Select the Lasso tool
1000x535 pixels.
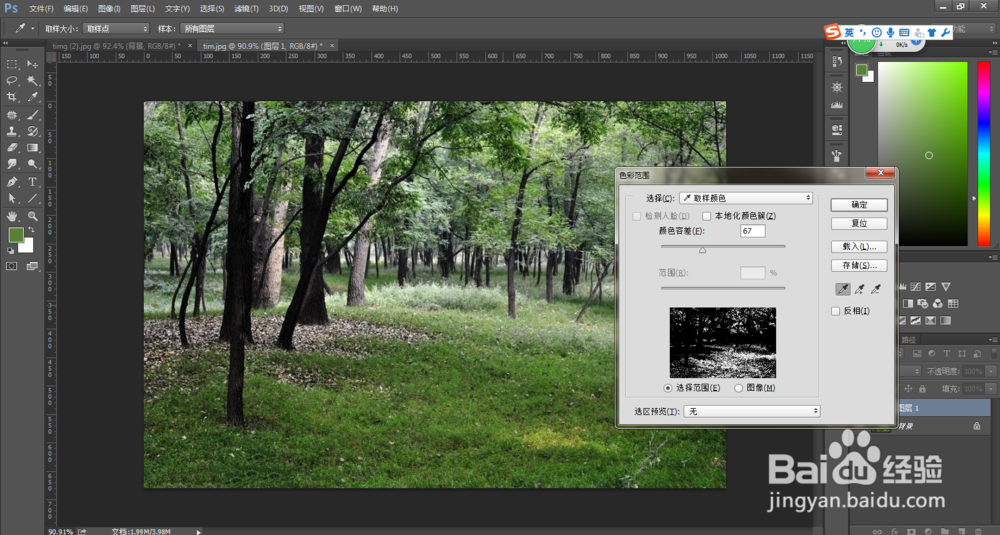[12, 81]
